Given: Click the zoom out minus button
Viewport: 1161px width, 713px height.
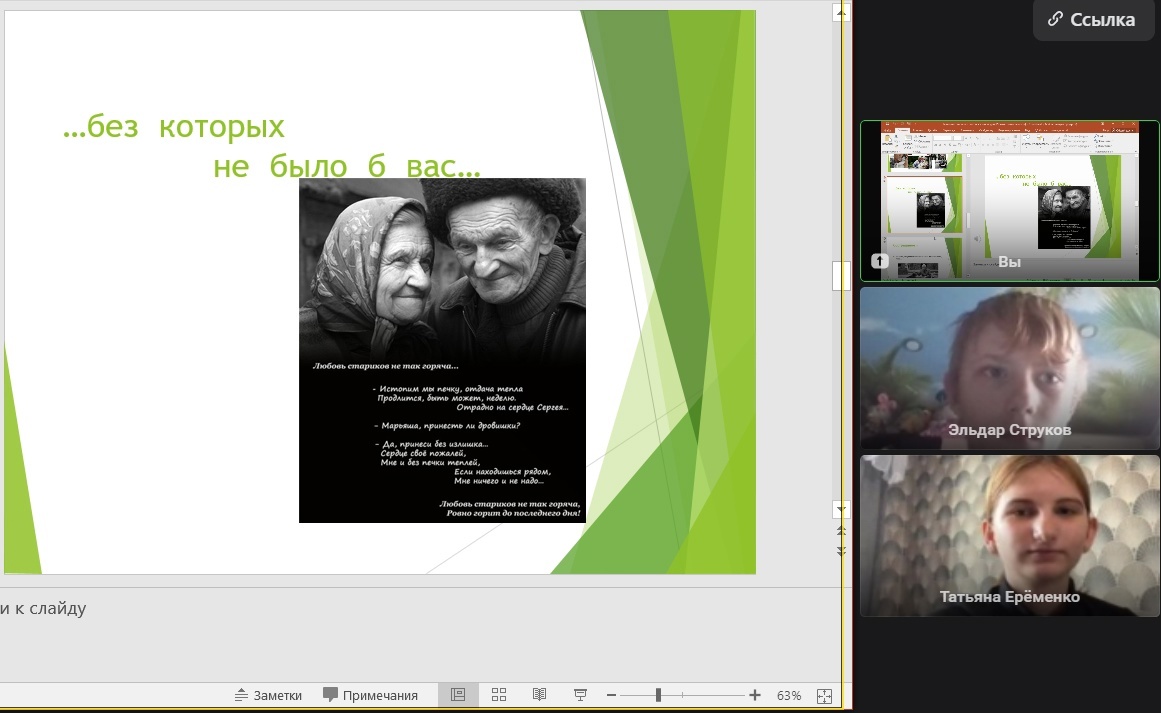Looking at the screenshot, I should tap(612, 695).
